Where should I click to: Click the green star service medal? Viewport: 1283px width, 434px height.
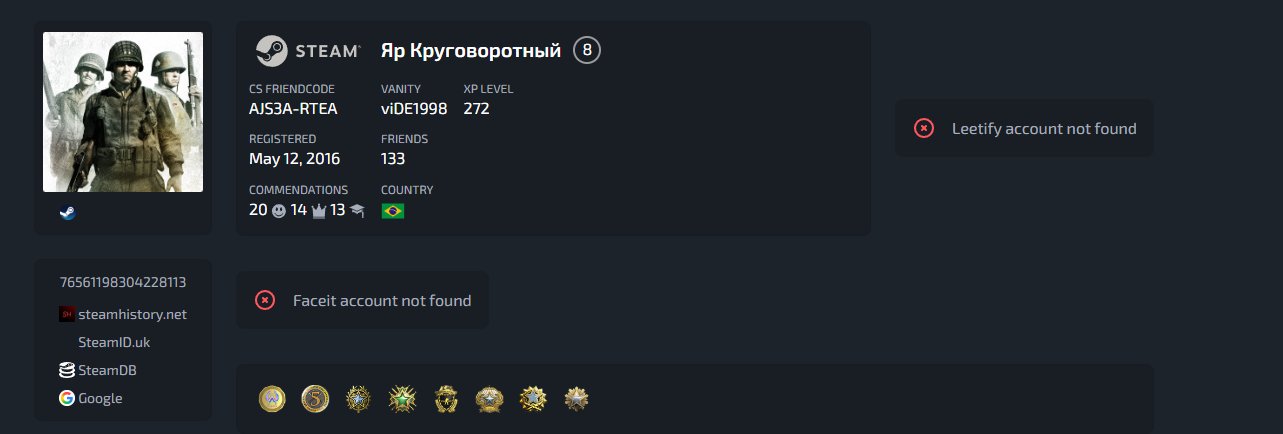coord(402,399)
